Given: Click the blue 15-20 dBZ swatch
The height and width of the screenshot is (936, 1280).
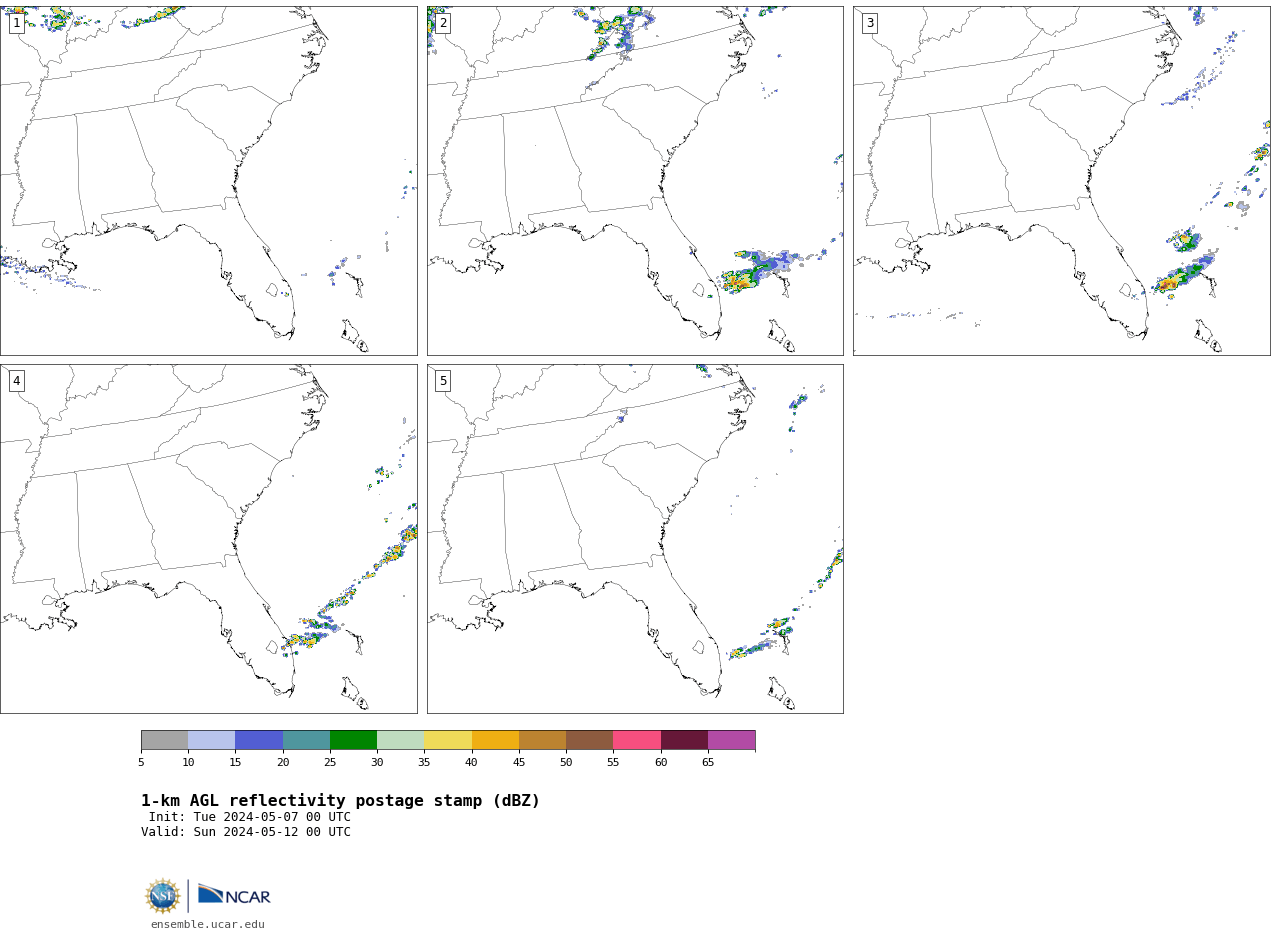Looking at the screenshot, I should (x=259, y=740).
